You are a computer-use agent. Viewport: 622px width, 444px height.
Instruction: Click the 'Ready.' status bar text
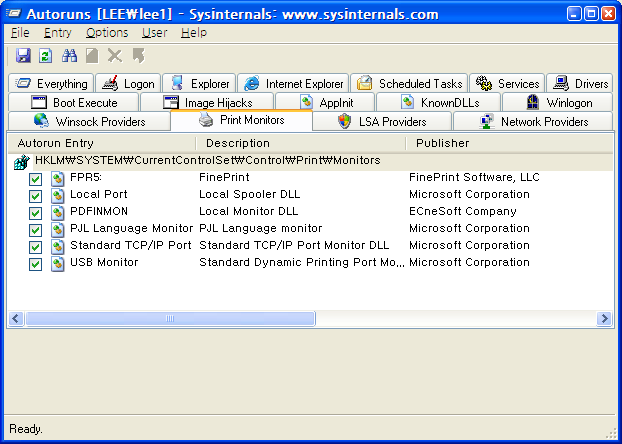point(26,429)
